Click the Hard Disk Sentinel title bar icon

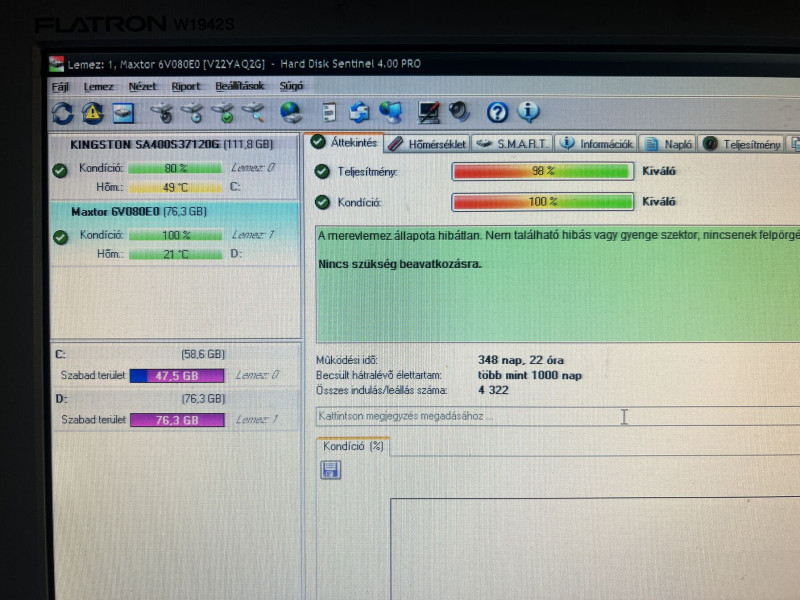tap(56, 64)
